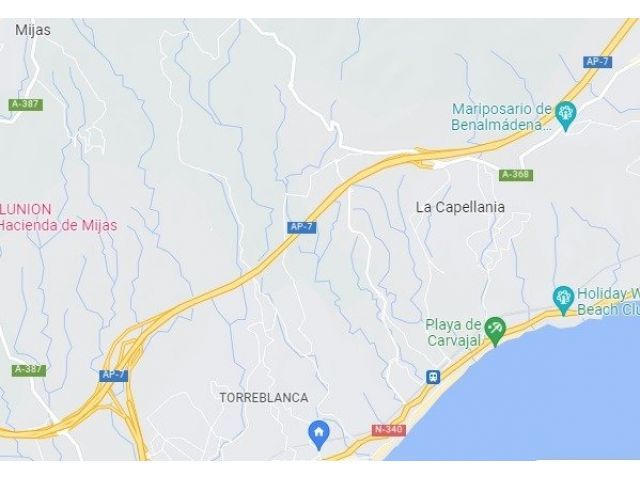Click the Playa de Carvajal text label
Screen dimensions: 640x480
(453, 333)
